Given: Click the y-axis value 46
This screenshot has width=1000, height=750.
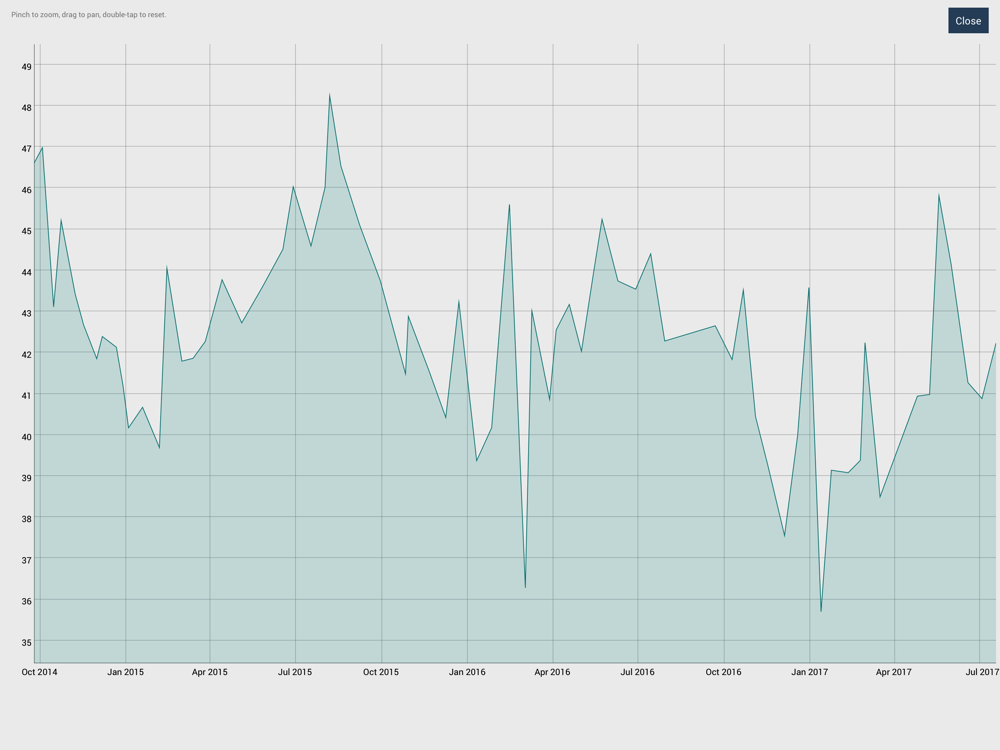Looking at the screenshot, I should click(x=26, y=189).
